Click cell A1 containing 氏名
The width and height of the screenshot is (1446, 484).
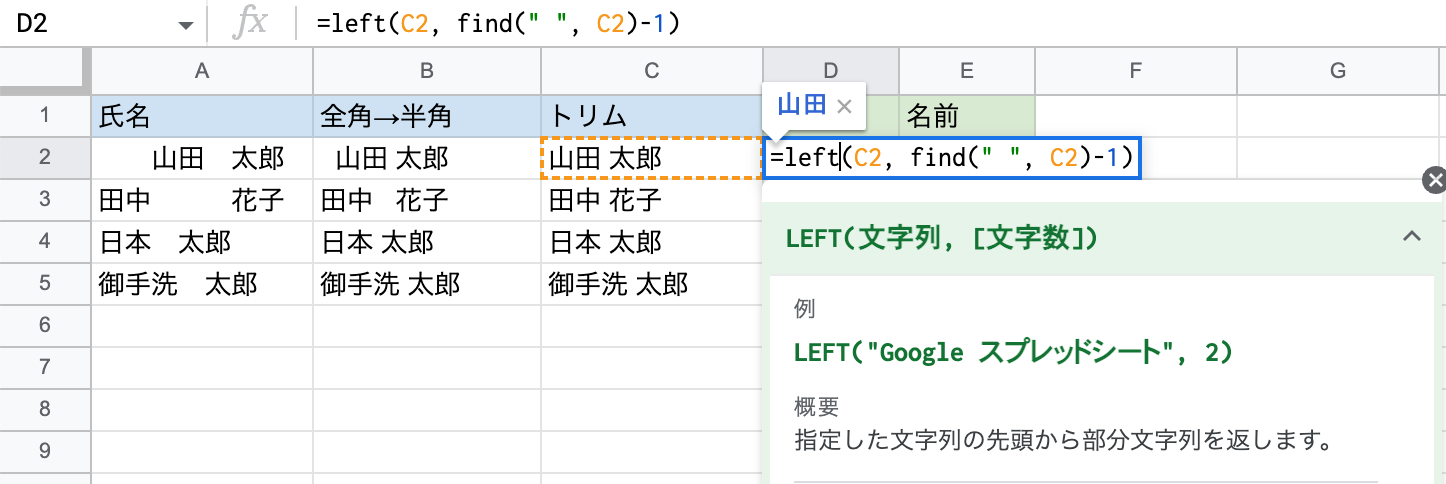pos(202,116)
